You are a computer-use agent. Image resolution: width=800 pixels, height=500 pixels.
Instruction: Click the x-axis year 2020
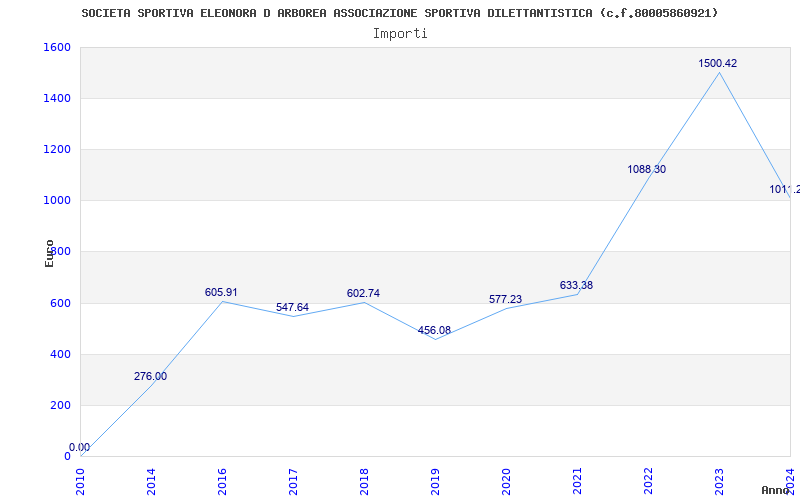(506, 482)
